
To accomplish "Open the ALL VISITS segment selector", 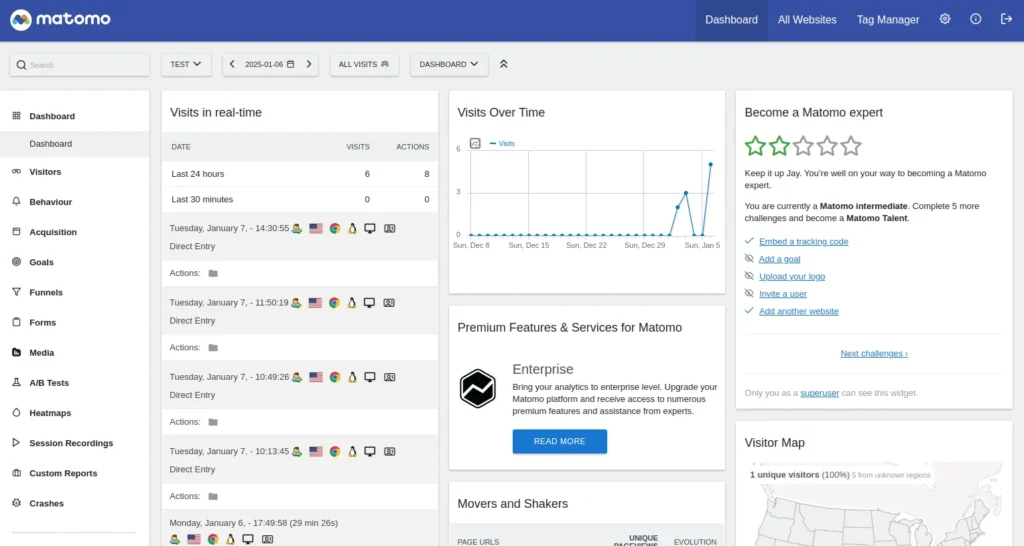I will click(364, 64).
